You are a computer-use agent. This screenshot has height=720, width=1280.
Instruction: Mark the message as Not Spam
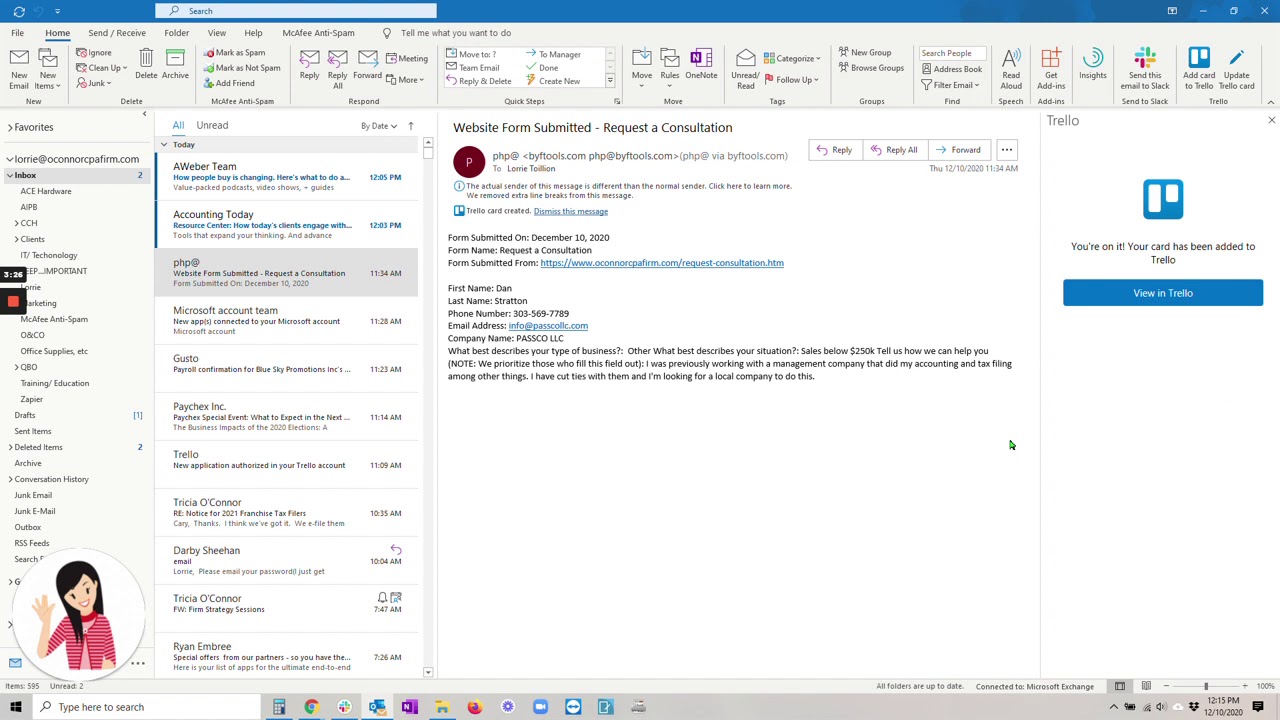[242, 68]
